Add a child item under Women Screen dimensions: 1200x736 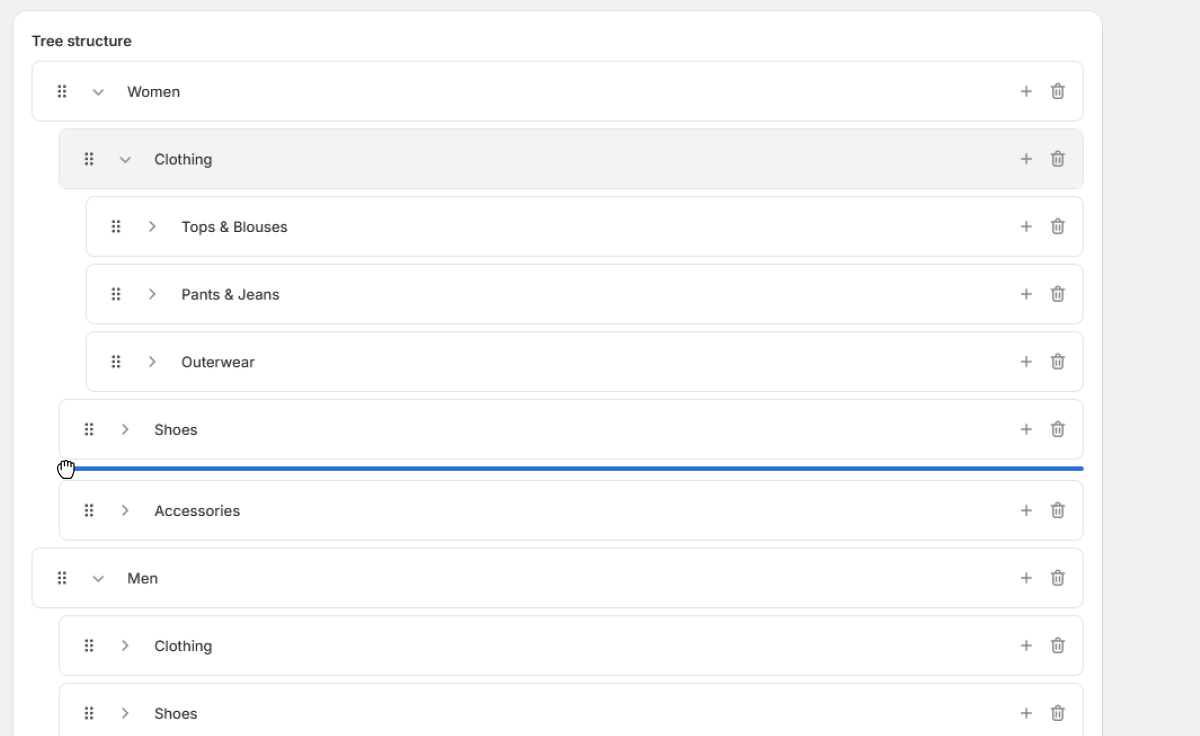tap(1025, 91)
